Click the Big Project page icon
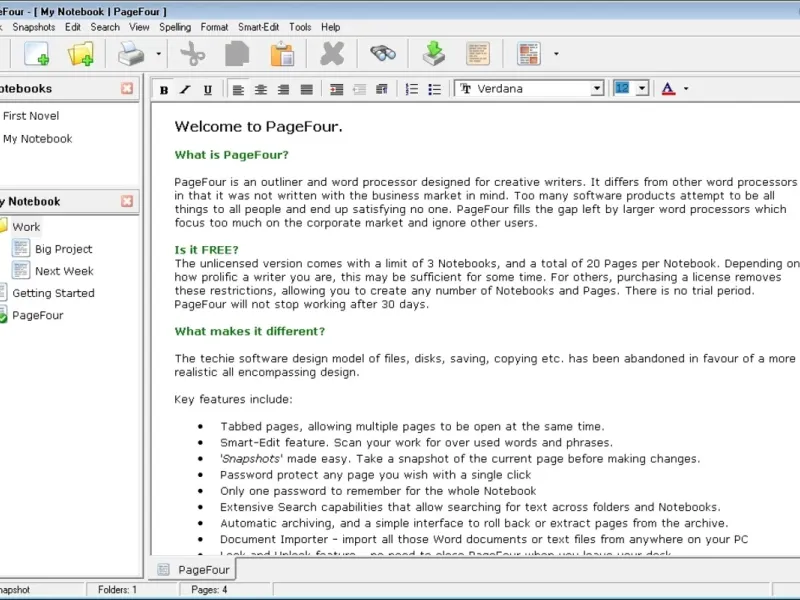800x600 pixels. (x=21, y=248)
